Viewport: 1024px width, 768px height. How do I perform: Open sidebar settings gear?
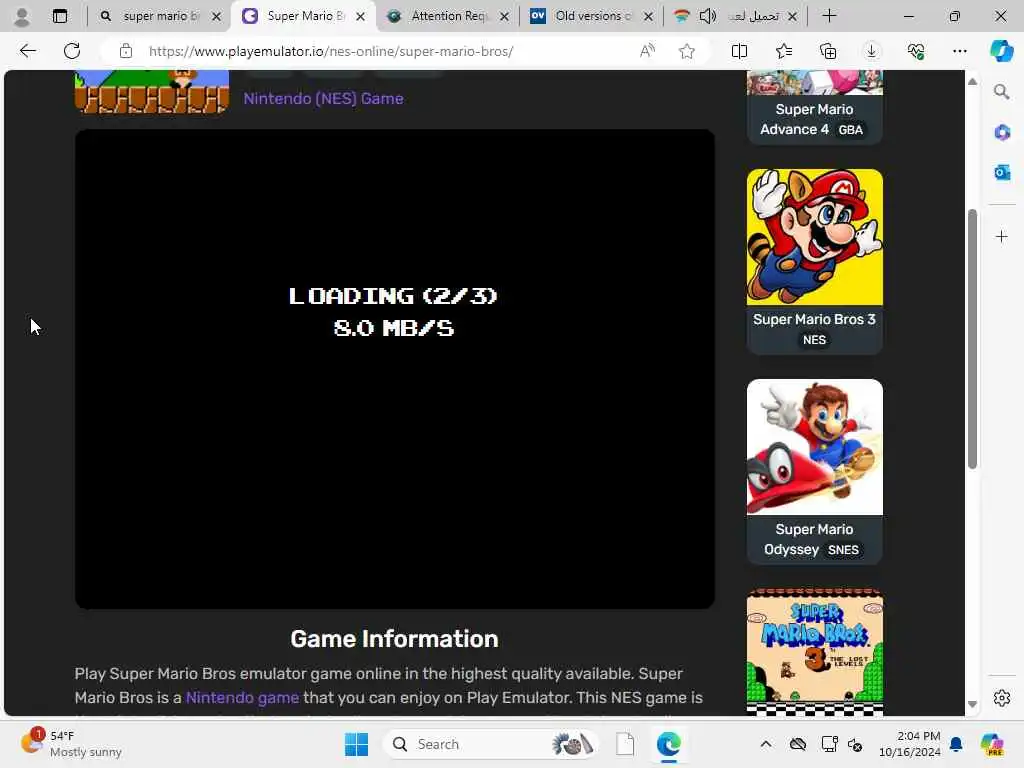(x=1002, y=698)
